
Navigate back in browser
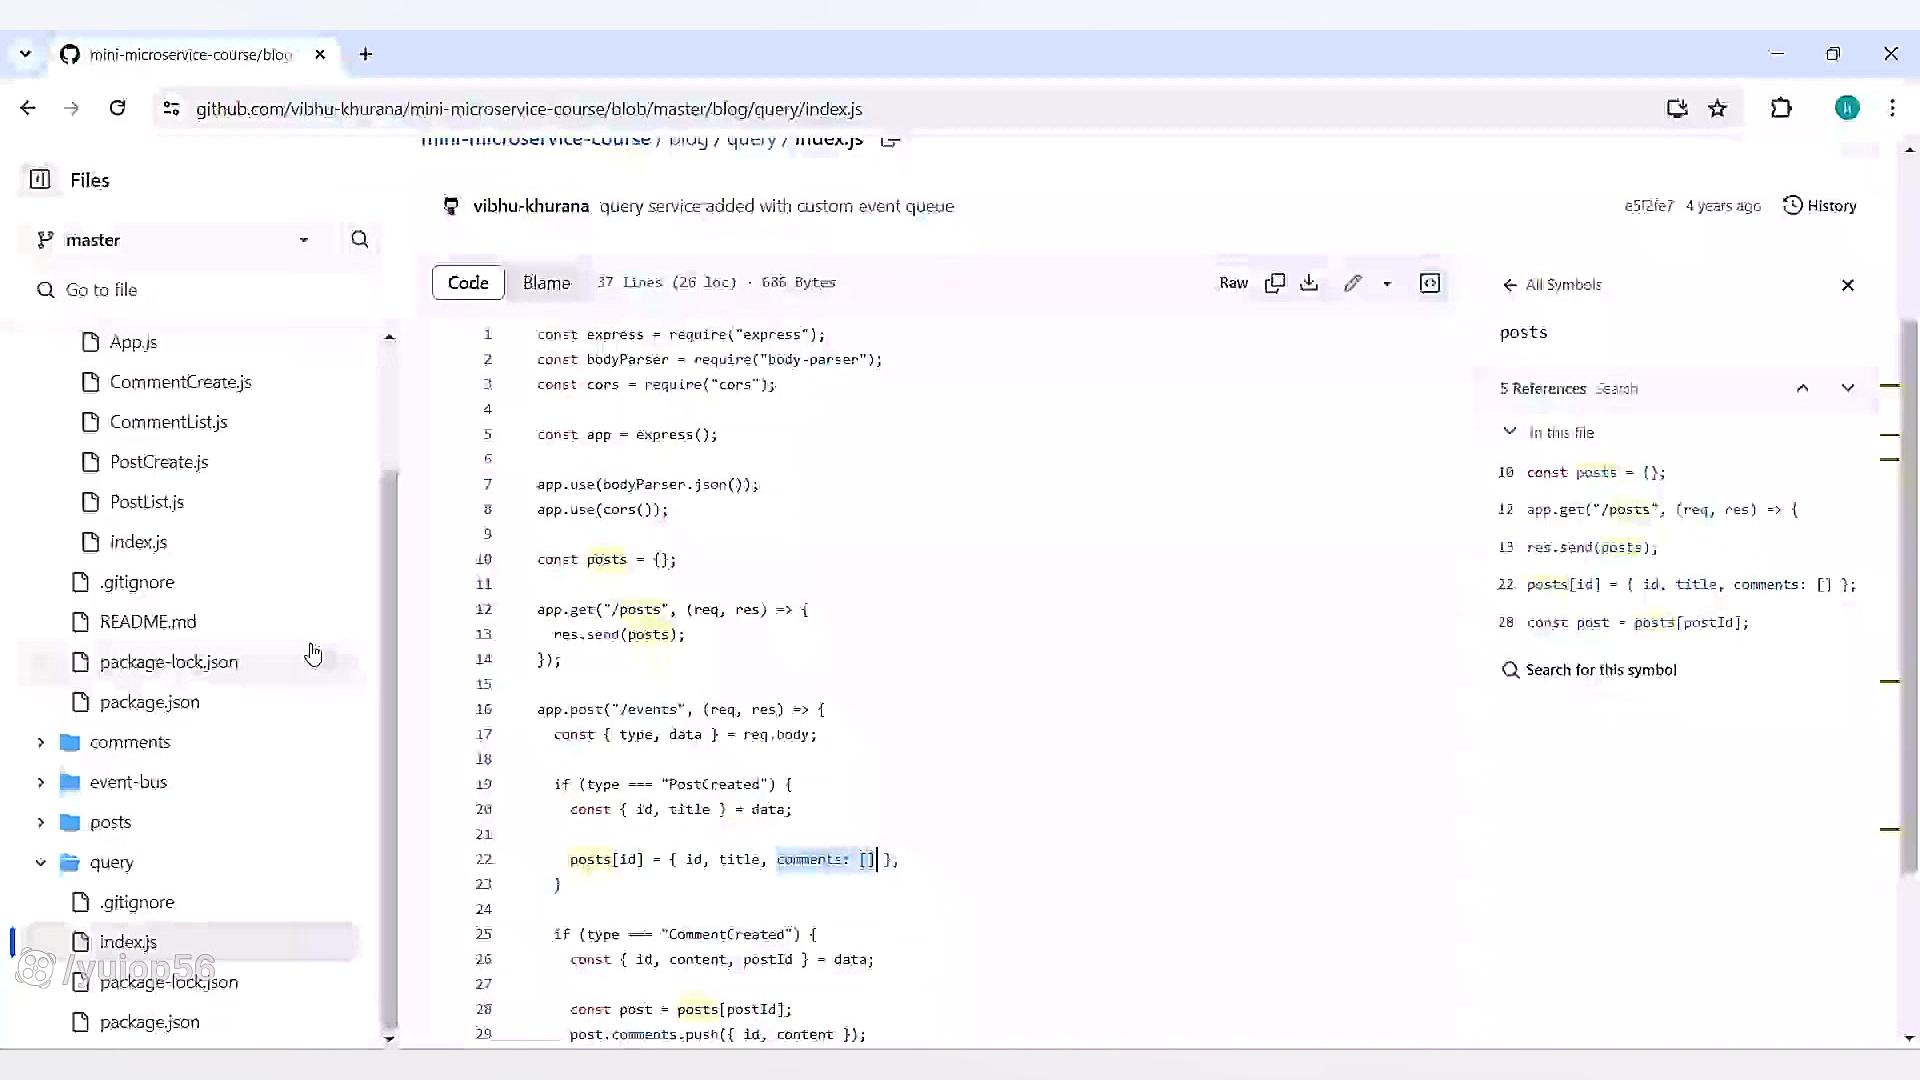(28, 108)
